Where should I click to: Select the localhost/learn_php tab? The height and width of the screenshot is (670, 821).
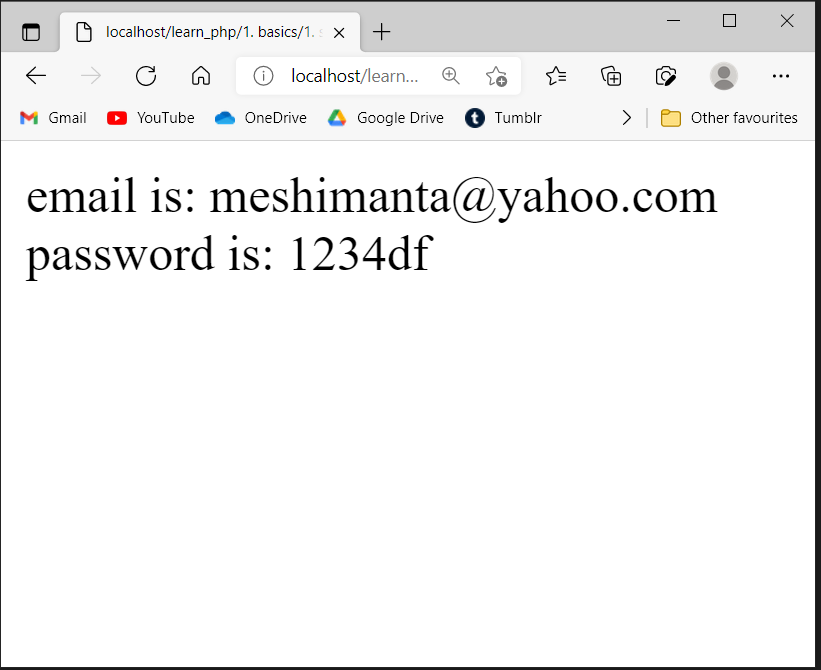200,32
